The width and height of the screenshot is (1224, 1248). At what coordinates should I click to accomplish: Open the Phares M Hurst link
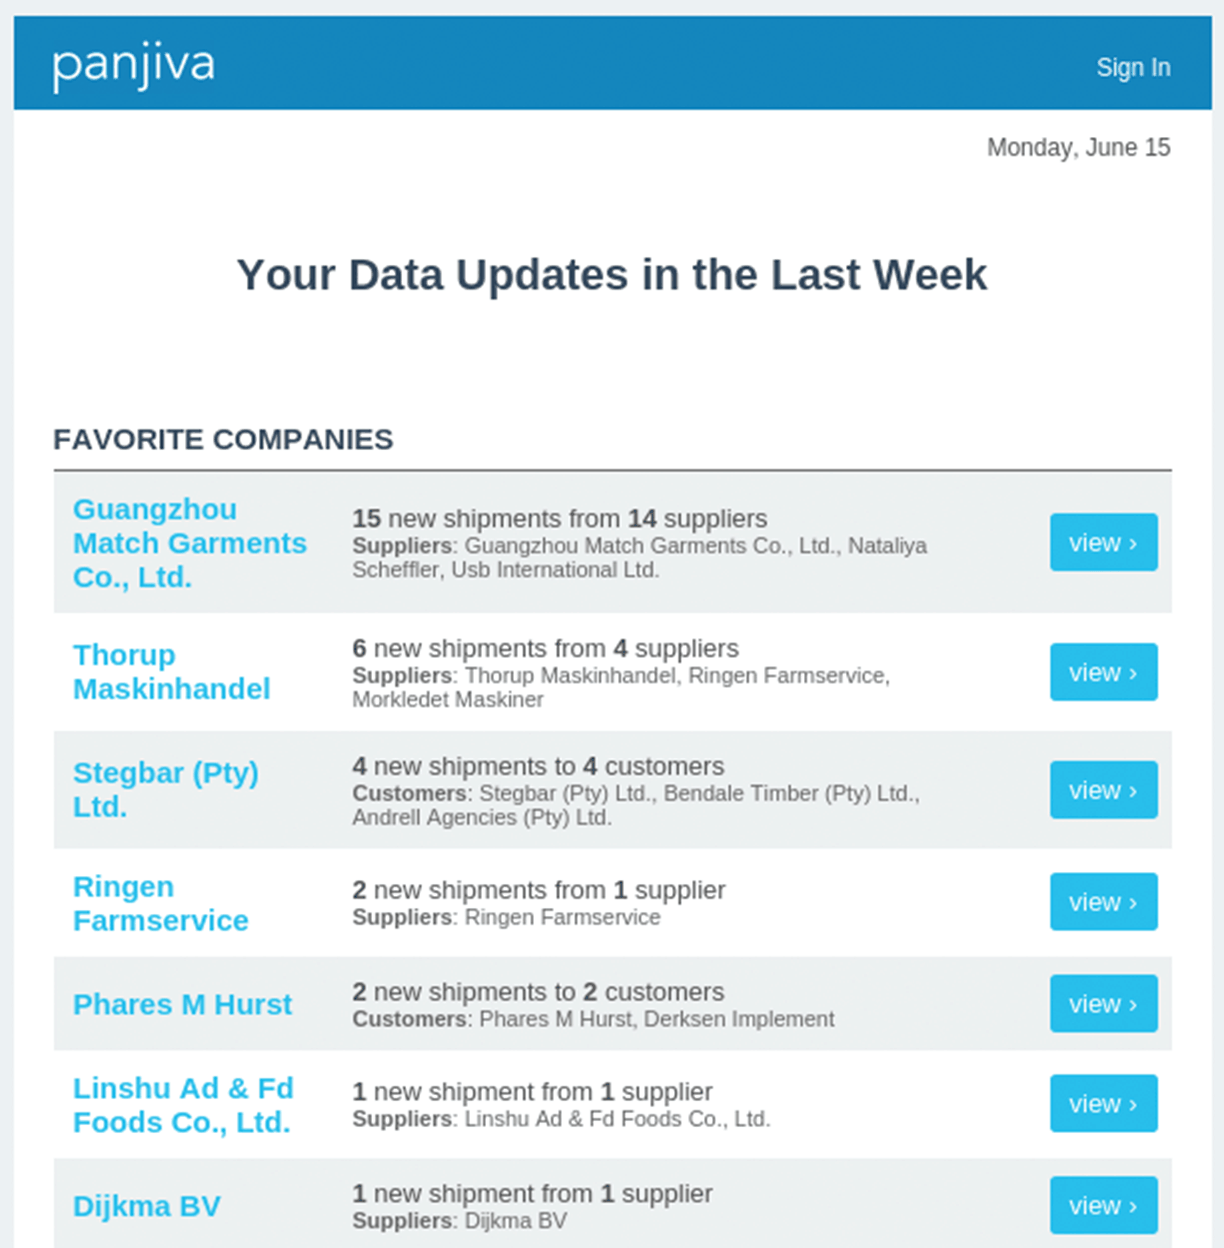182,1004
